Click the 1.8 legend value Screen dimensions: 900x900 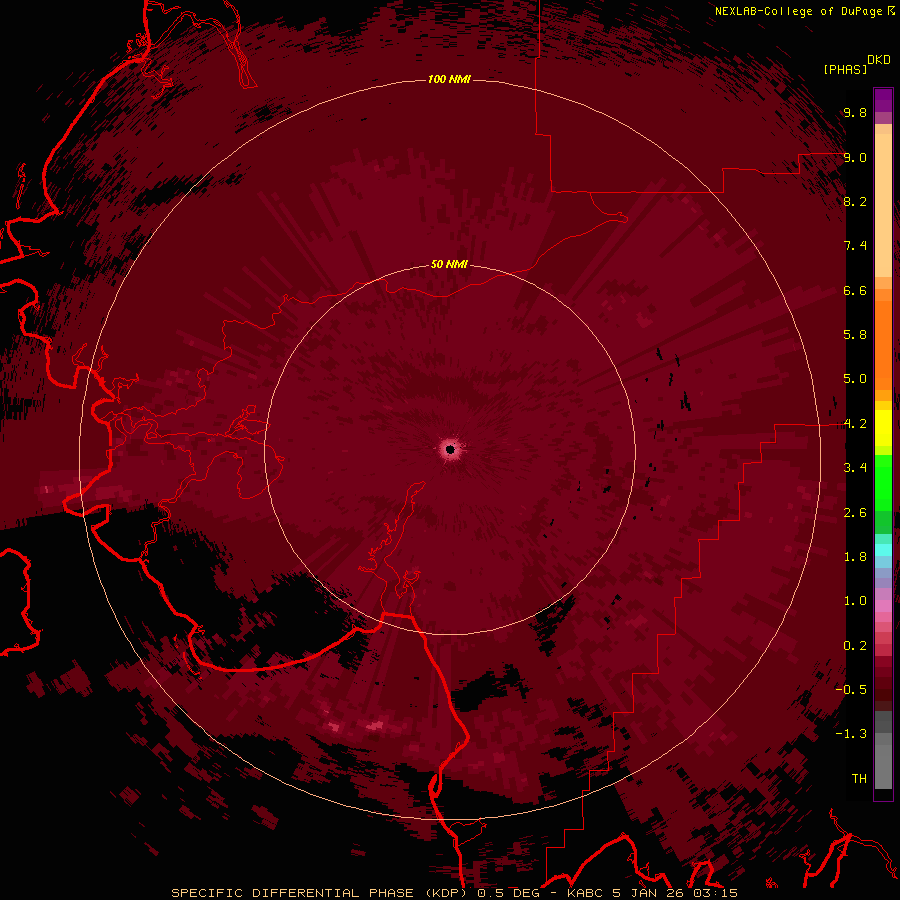point(855,557)
